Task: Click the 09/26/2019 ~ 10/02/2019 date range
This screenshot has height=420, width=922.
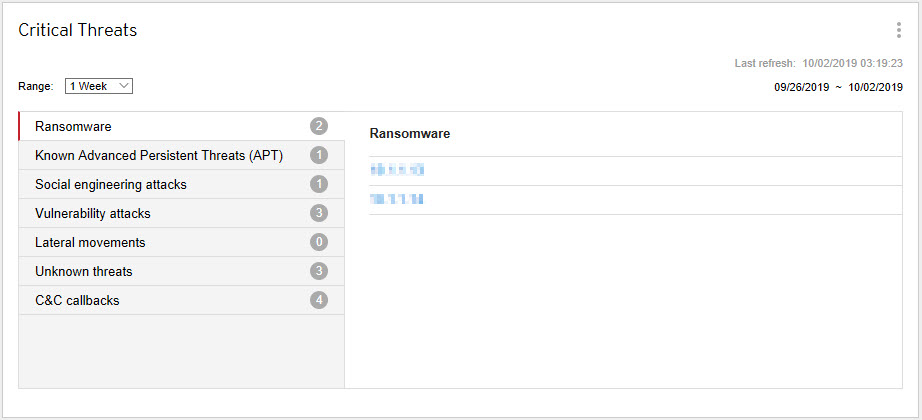Action: (838, 87)
